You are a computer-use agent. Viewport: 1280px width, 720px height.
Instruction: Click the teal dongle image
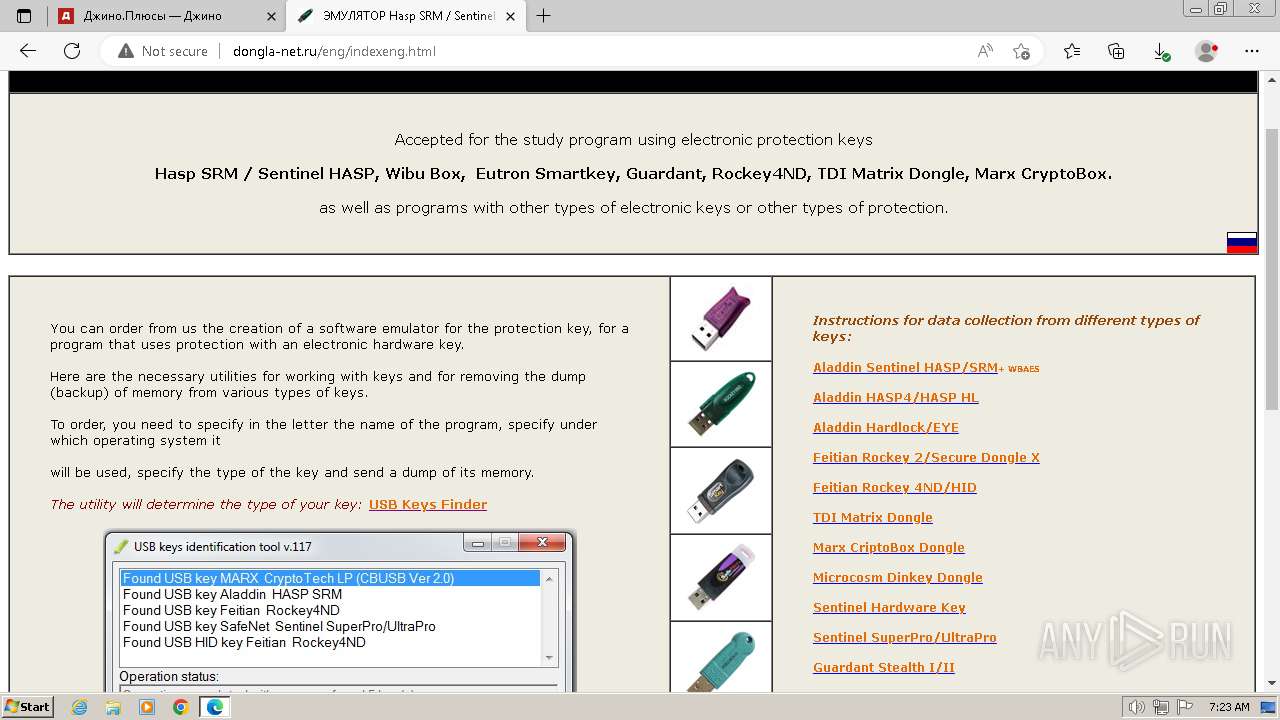721,657
